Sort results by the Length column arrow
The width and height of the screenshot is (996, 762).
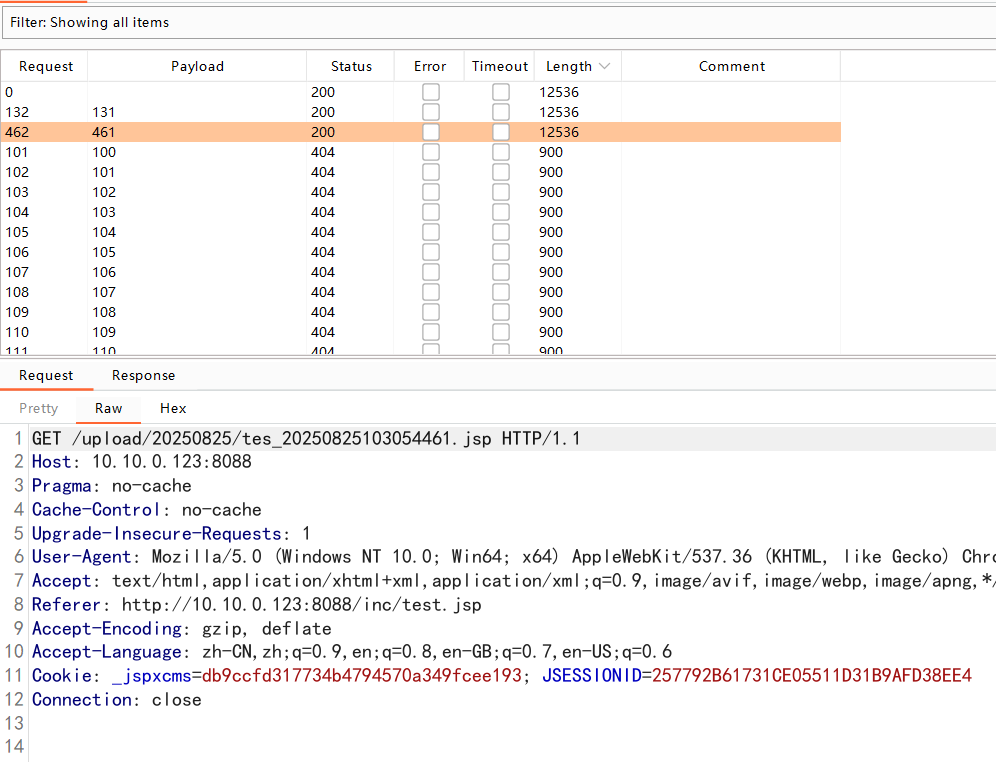click(604, 66)
